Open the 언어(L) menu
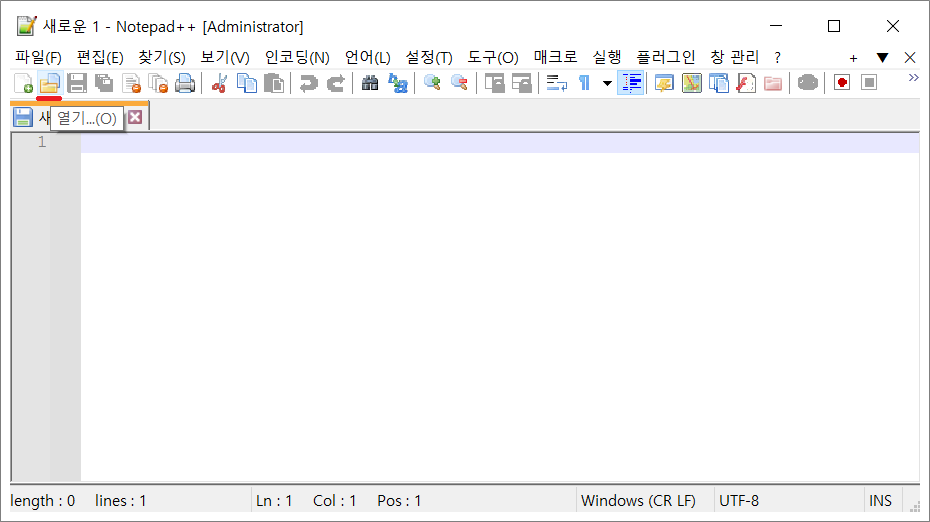Screen dimensions: 930x522 (x=368, y=58)
